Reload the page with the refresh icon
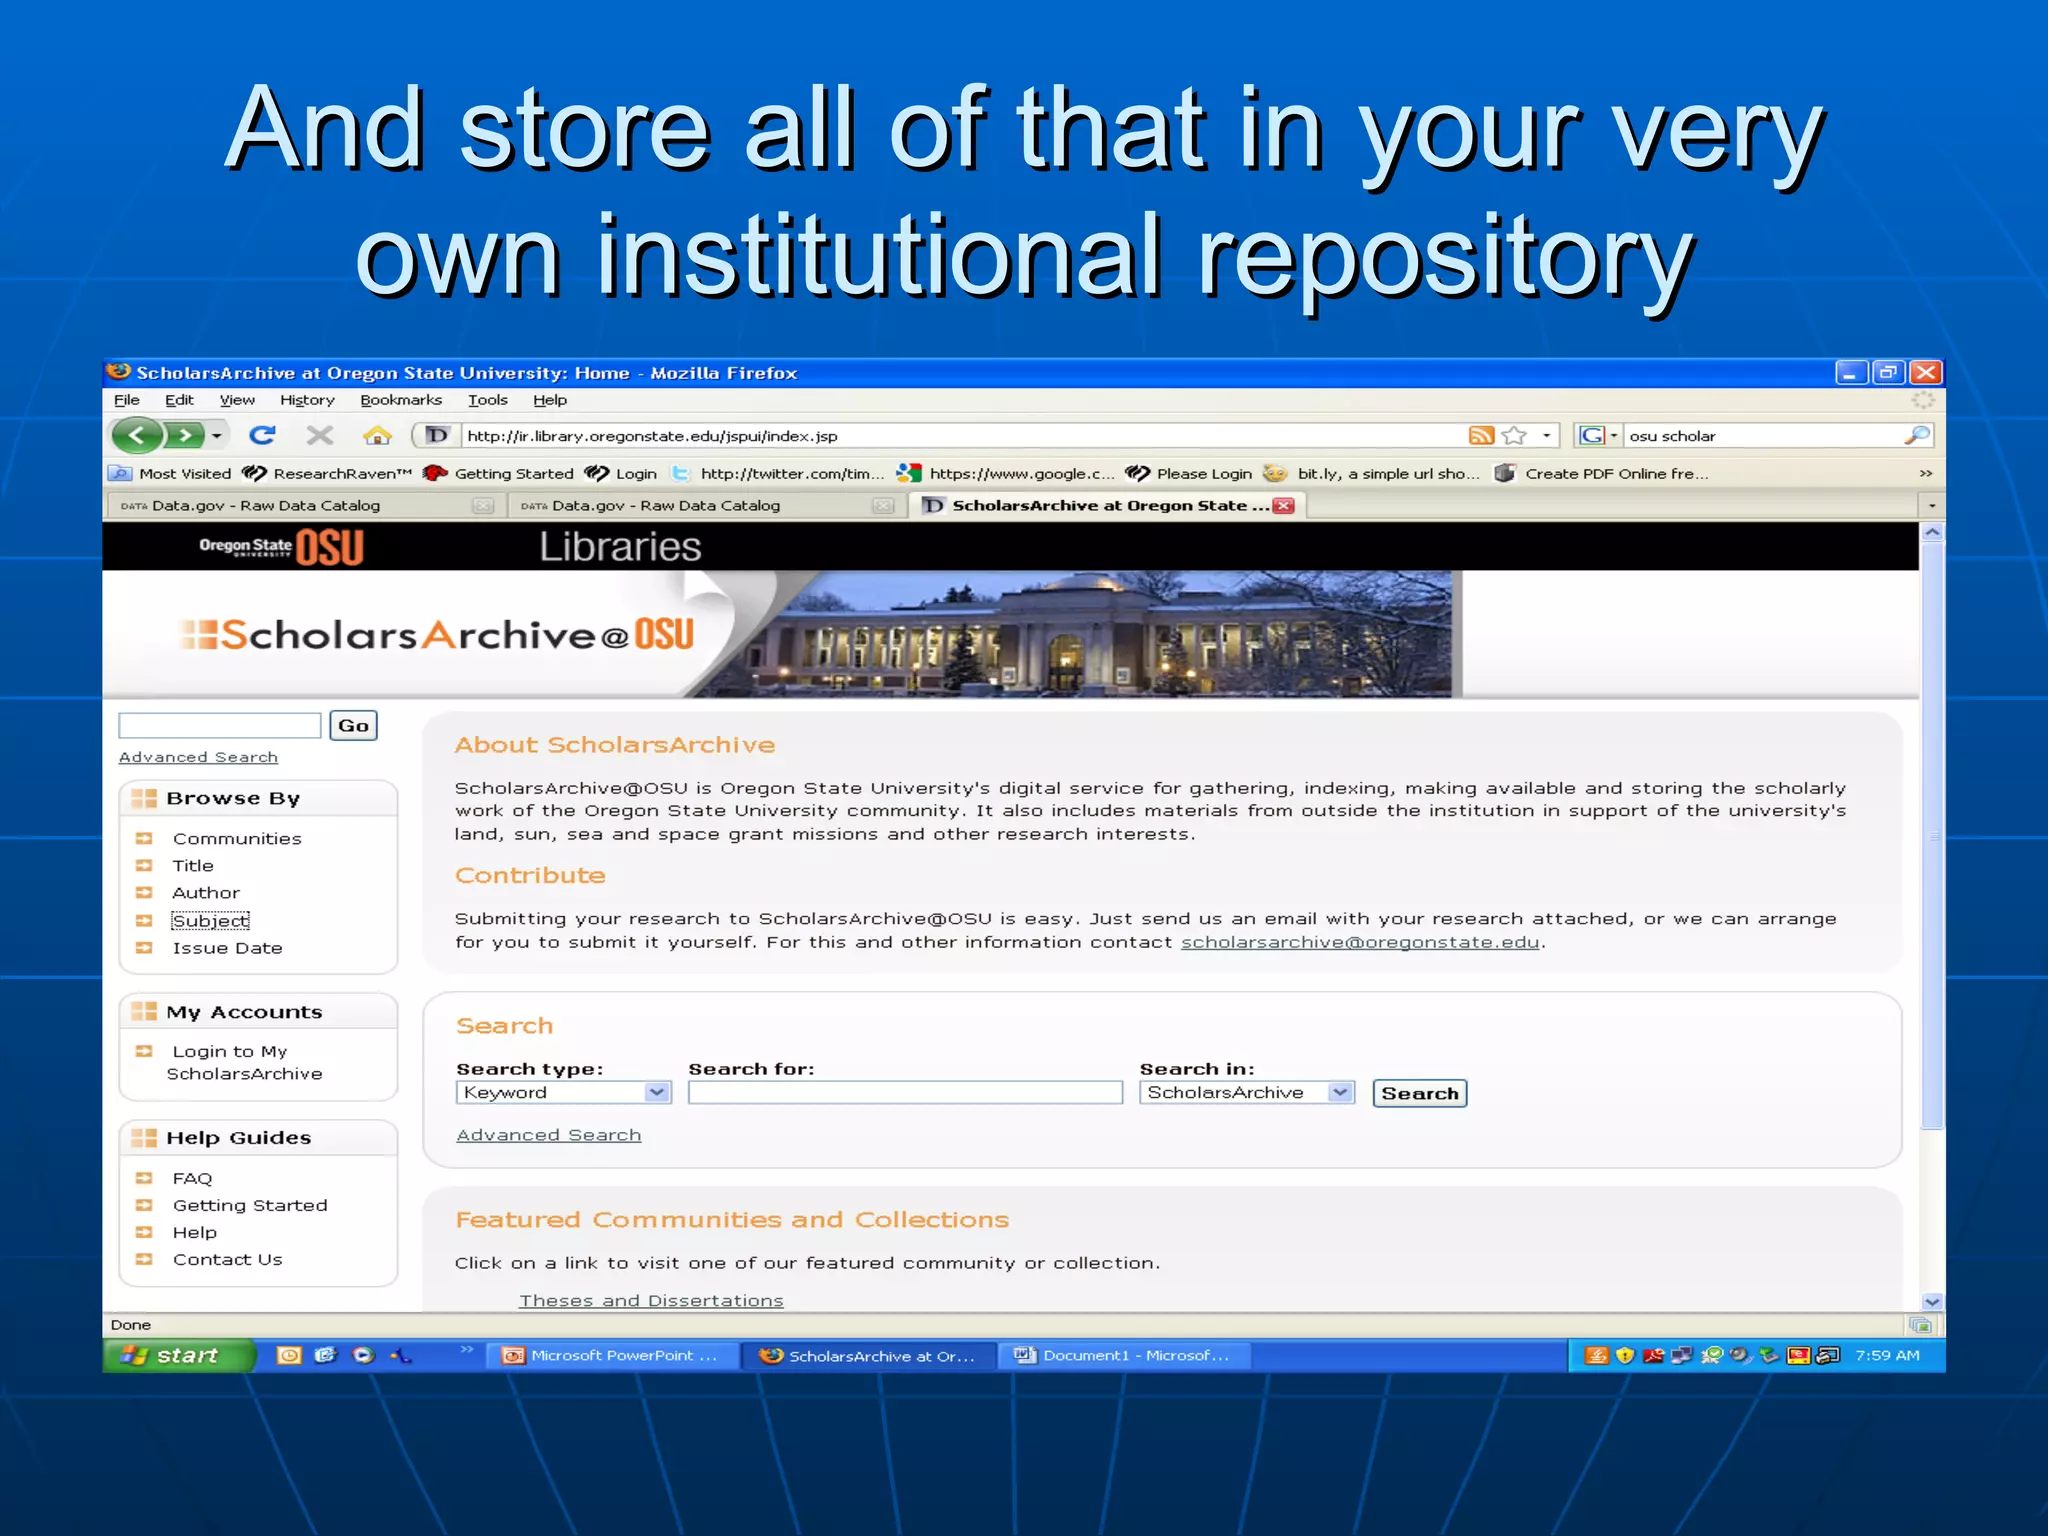The width and height of the screenshot is (2048, 1536). point(263,435)
